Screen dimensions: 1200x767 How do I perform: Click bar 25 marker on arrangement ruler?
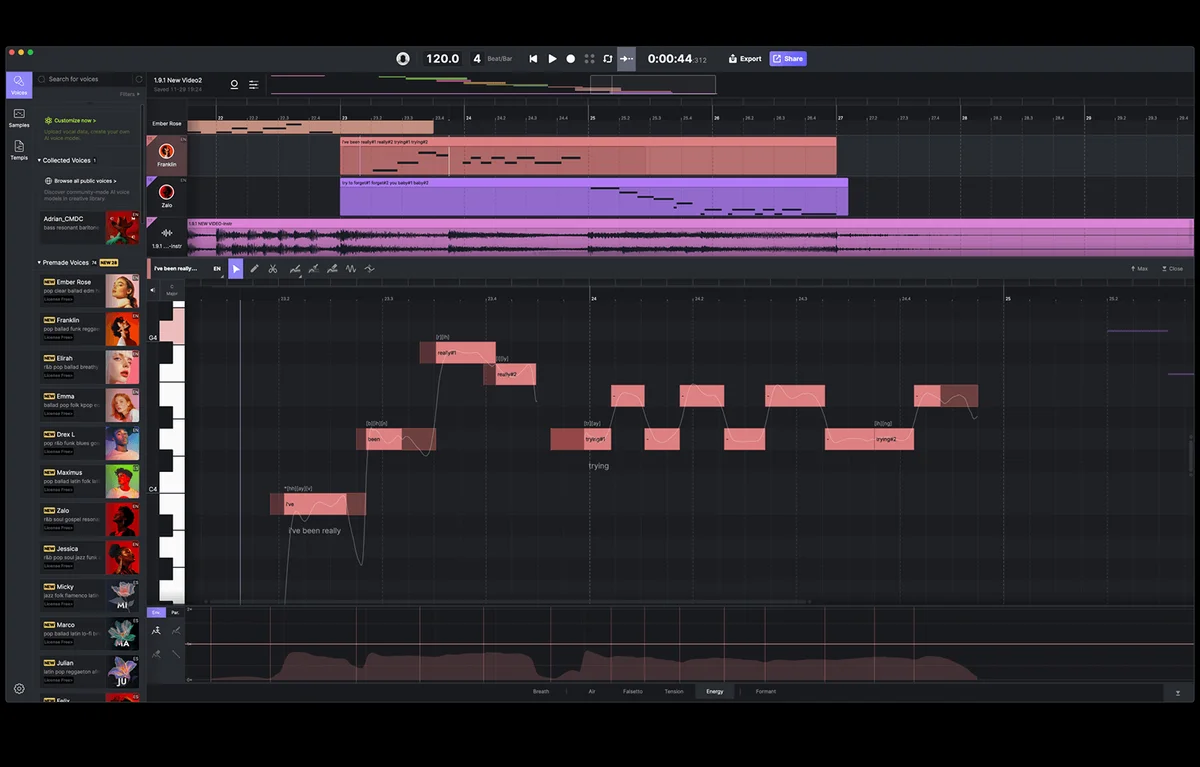click(x=592, y=118)
